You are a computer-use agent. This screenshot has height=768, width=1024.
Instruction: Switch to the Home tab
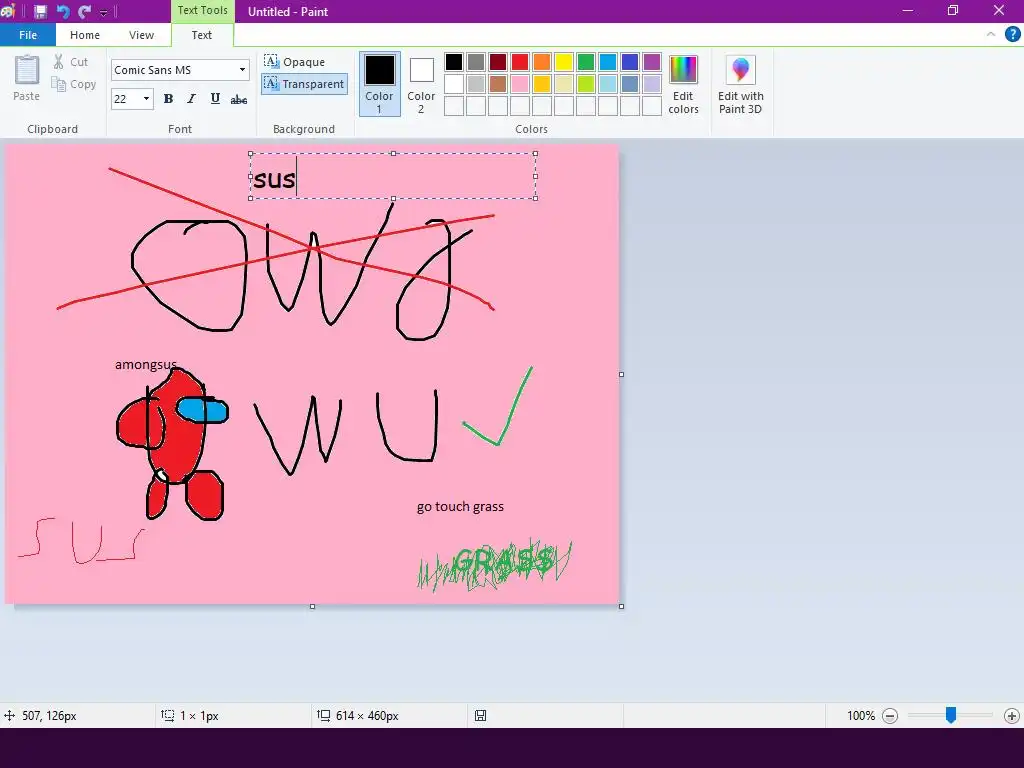click(x=85, y=35)
